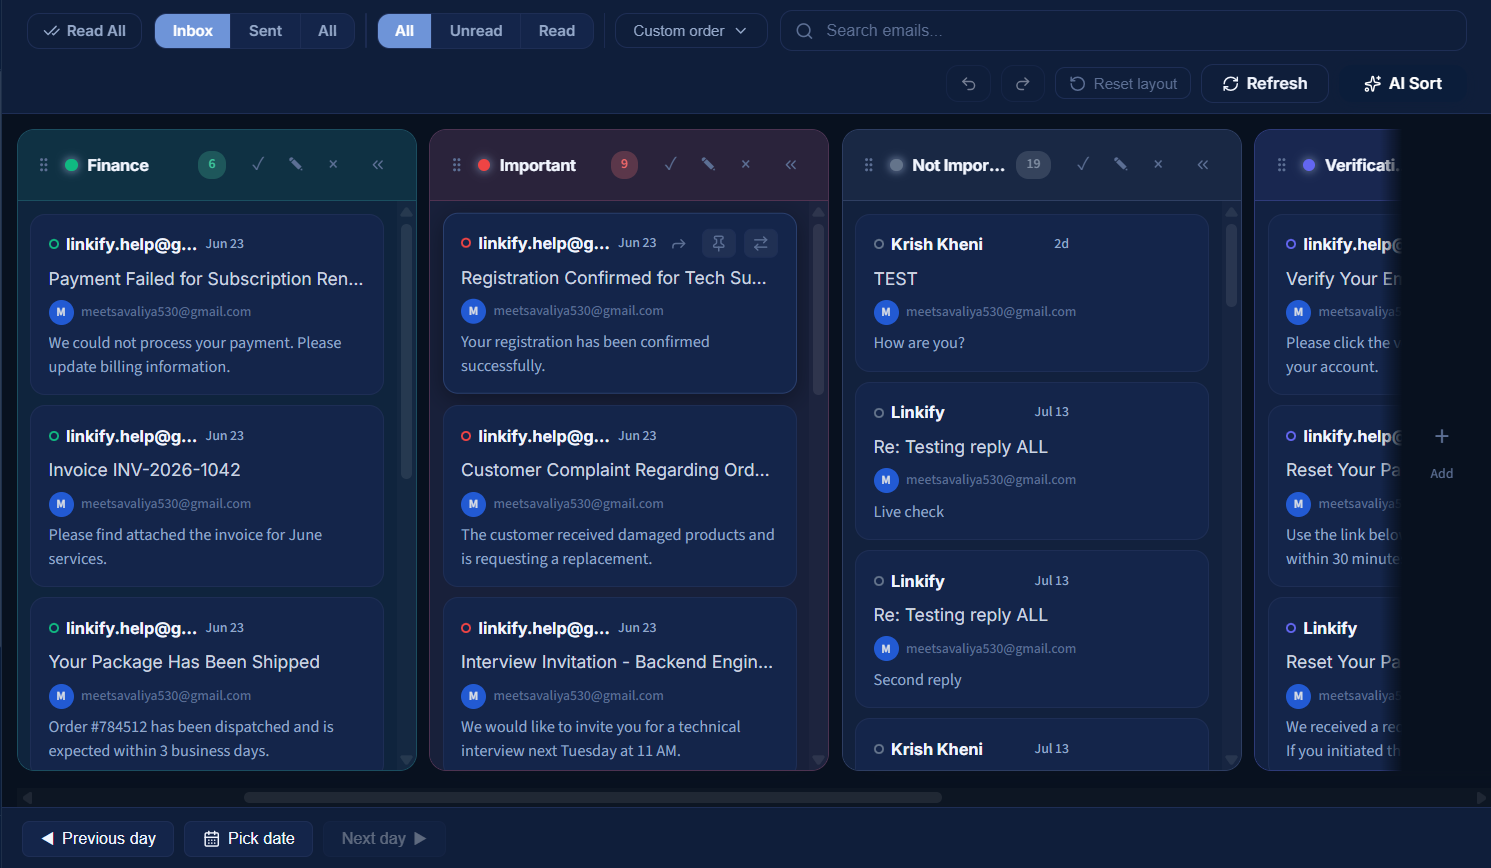Click the Not Important column drag handle
The height and width of the screenshot is (868, 1491).
coord(869,165)
